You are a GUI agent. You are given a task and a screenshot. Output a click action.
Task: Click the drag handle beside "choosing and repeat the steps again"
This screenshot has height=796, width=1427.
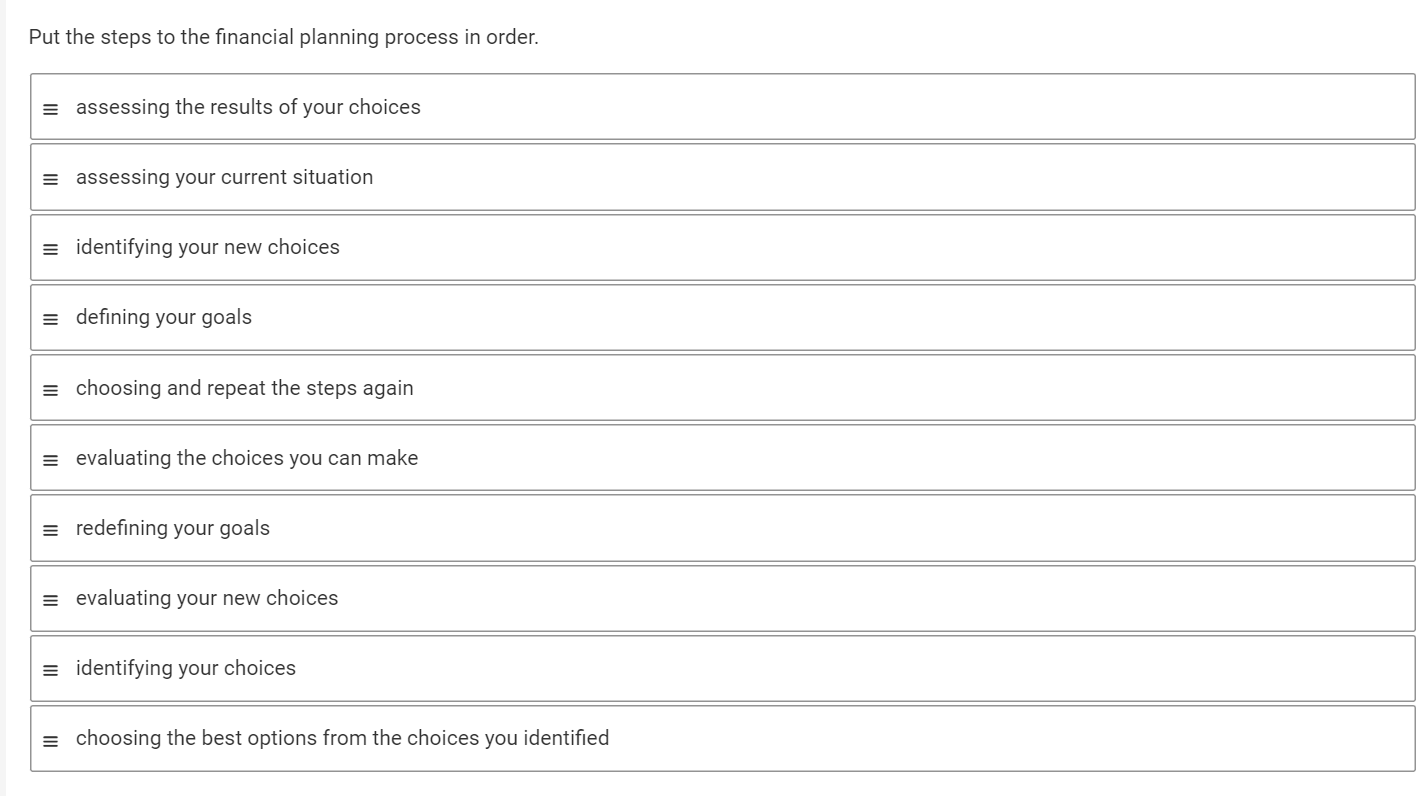(50, 388)
